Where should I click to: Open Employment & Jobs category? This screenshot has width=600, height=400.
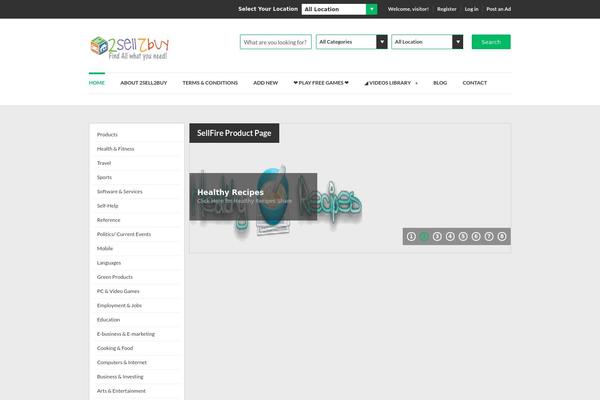[119, 305]
